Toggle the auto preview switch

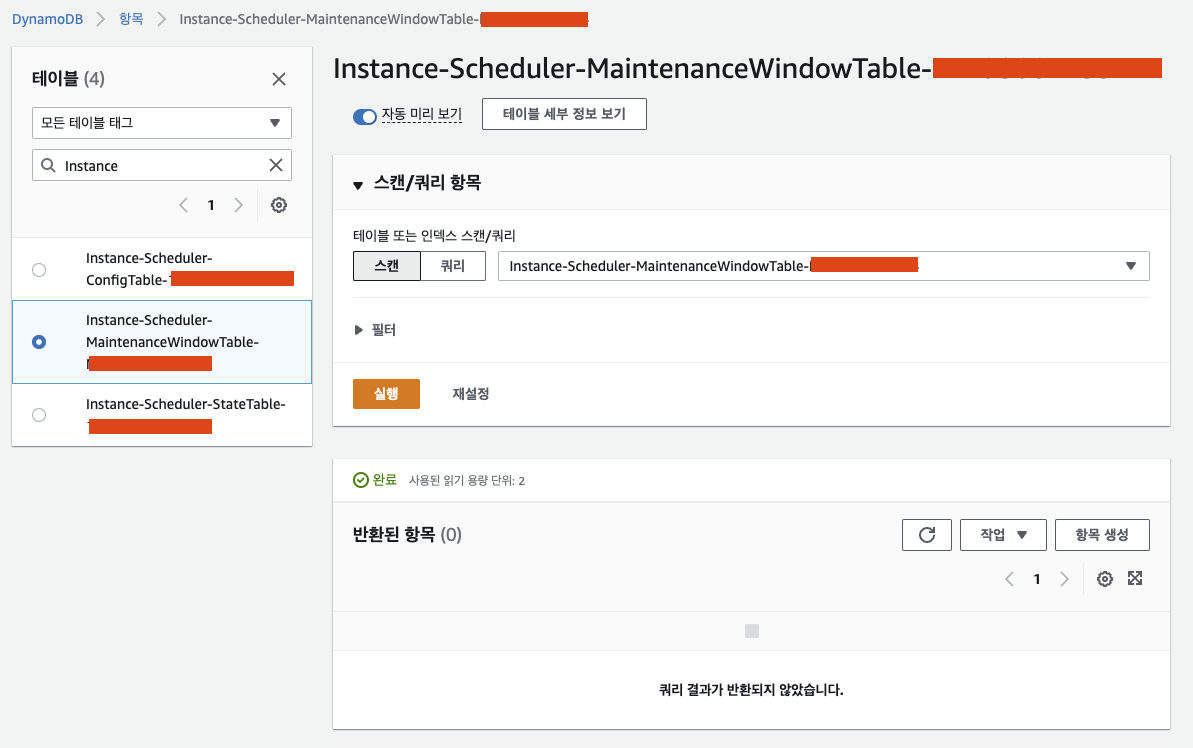[364, 116]
